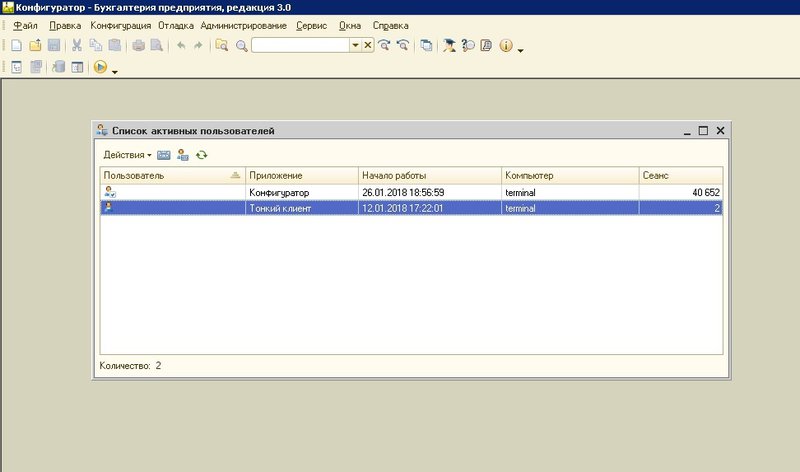
Task: Open the Окна menu
Action: tap(349, 26)
